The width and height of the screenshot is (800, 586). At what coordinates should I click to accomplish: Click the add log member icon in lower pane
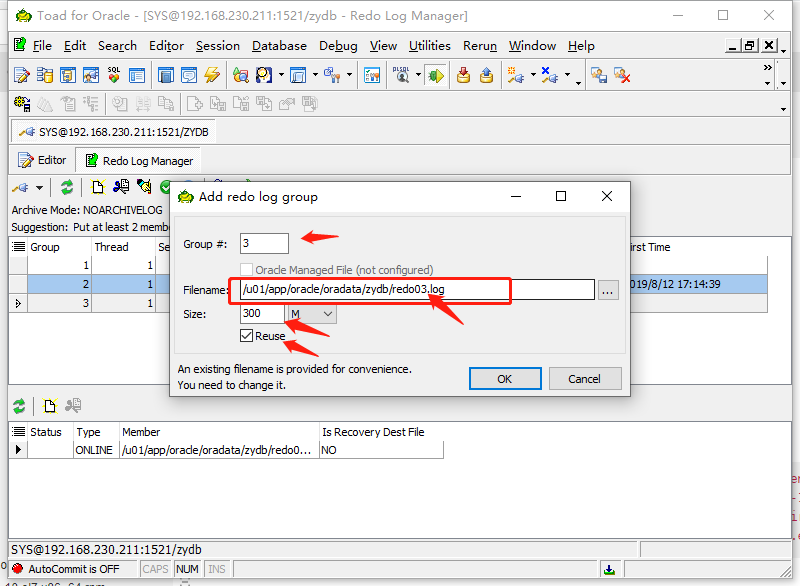click(x=49, y=406)
